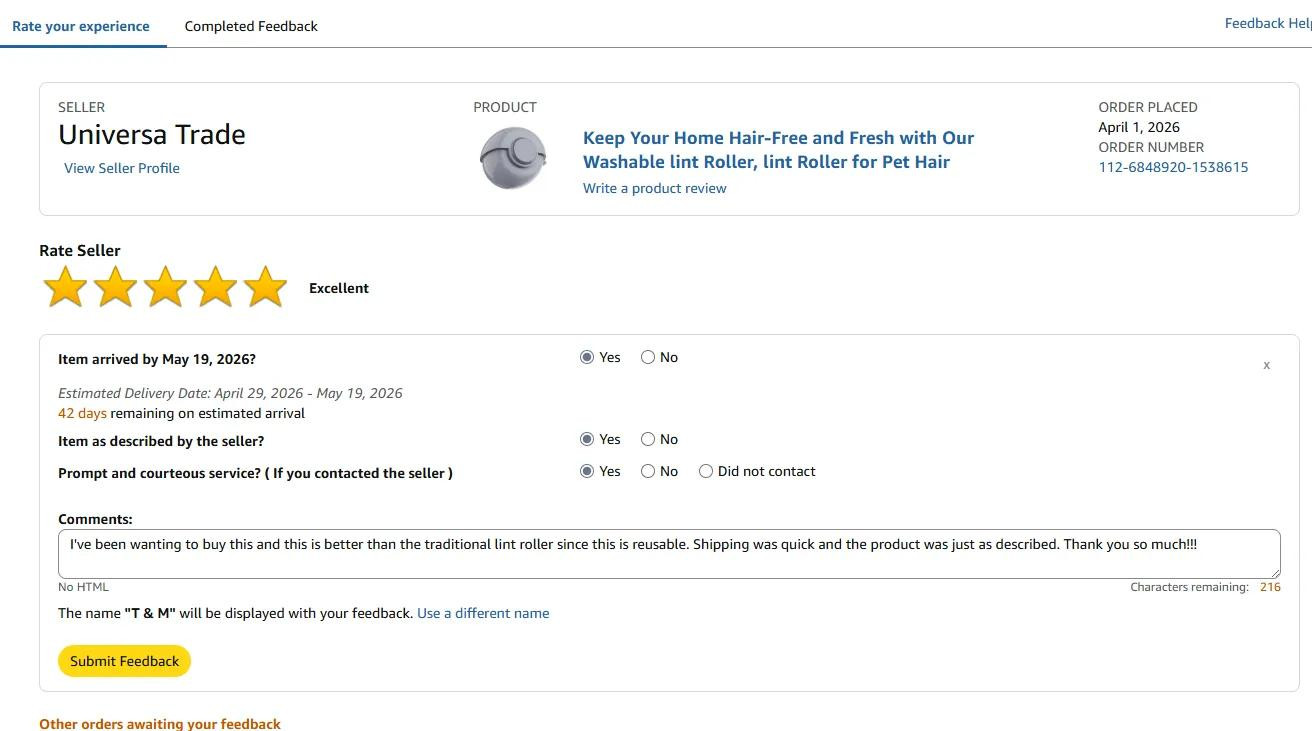
Task: Select Did not contact option
Action: [x=706, y=471]
